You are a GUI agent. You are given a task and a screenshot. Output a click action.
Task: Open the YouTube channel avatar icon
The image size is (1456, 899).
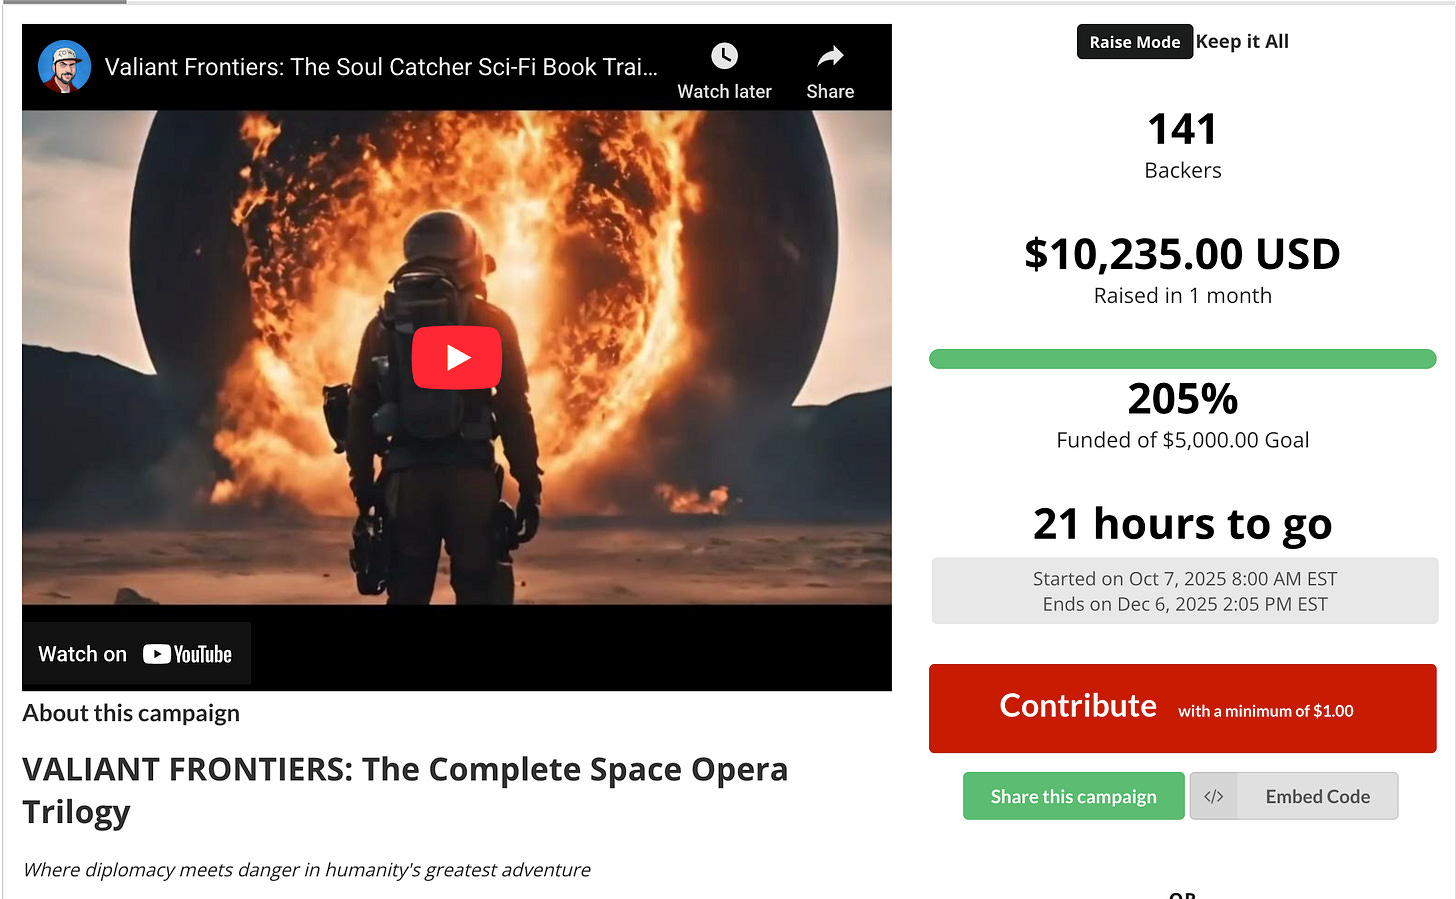64,67
